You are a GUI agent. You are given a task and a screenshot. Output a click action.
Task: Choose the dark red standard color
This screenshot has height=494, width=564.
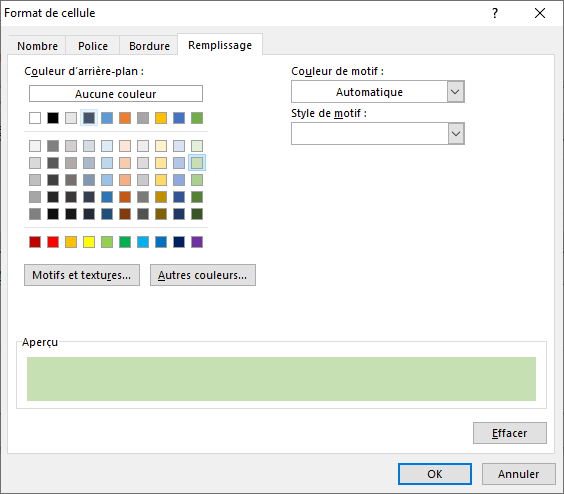tap(35, 242)
